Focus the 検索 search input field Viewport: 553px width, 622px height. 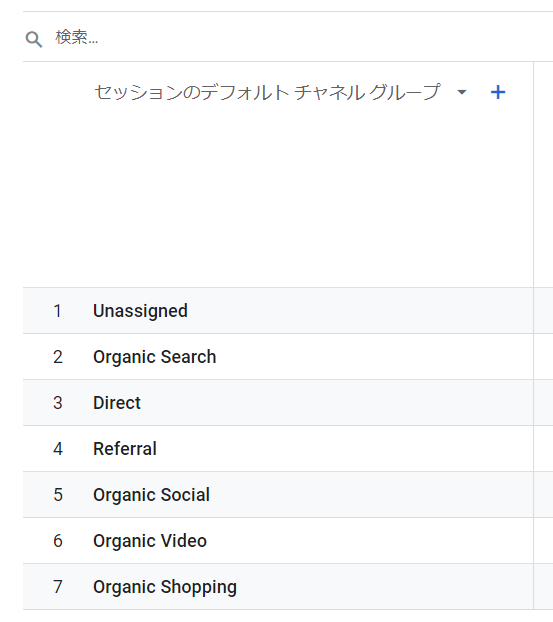[x=301, y=37]
